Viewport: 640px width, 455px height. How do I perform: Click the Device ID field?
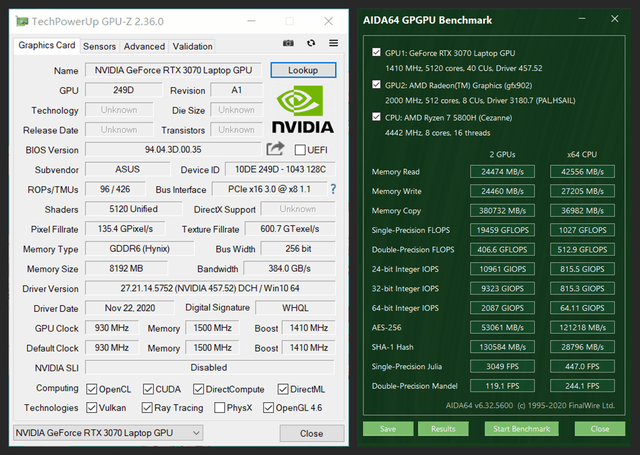(280, 169)
